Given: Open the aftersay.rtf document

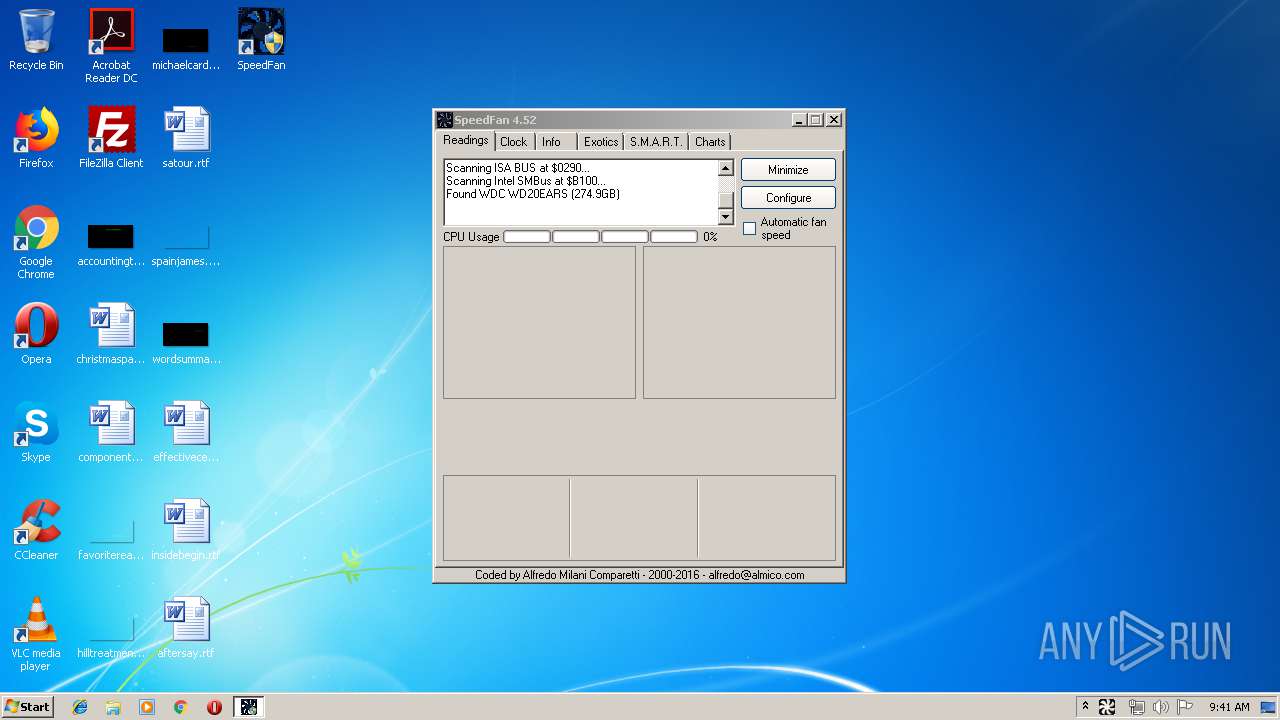Looking at the screenshot, I should [186, 628].
